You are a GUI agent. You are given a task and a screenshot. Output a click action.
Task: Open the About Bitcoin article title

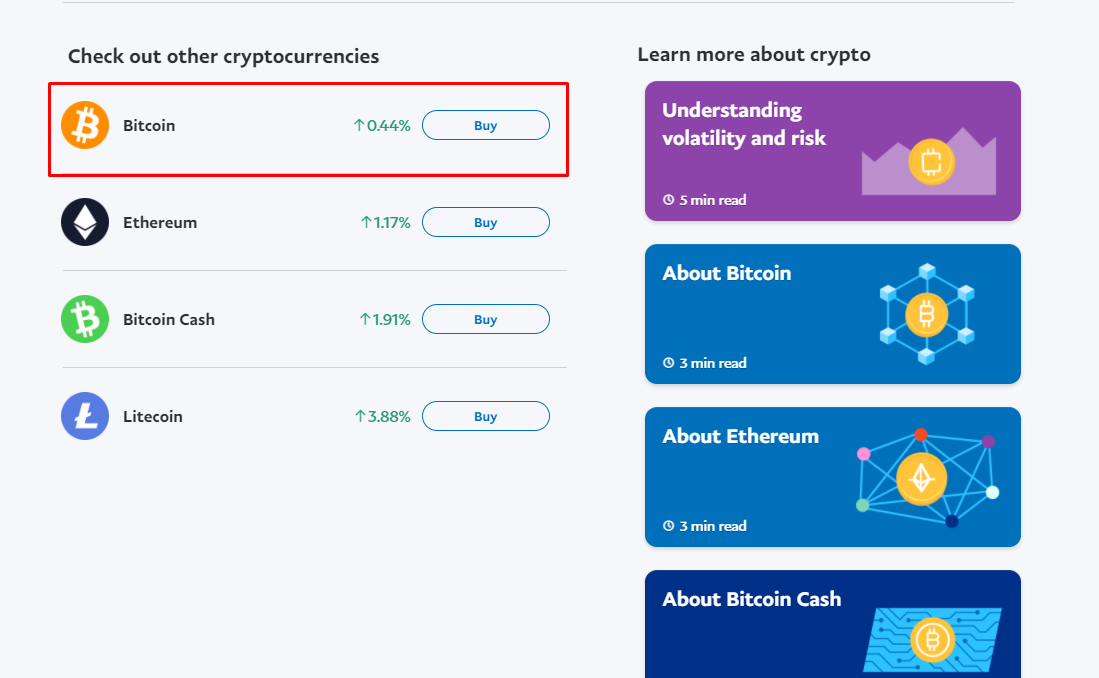pos(726,273)
